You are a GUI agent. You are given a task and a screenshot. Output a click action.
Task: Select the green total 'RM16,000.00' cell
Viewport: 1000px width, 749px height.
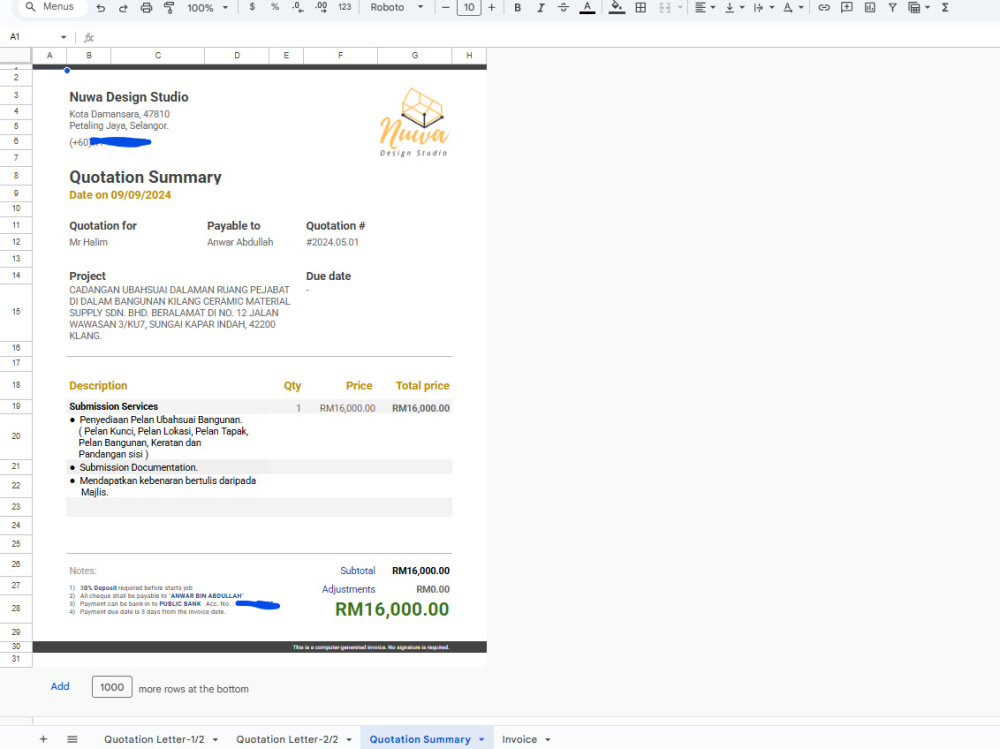pos(392,609)
